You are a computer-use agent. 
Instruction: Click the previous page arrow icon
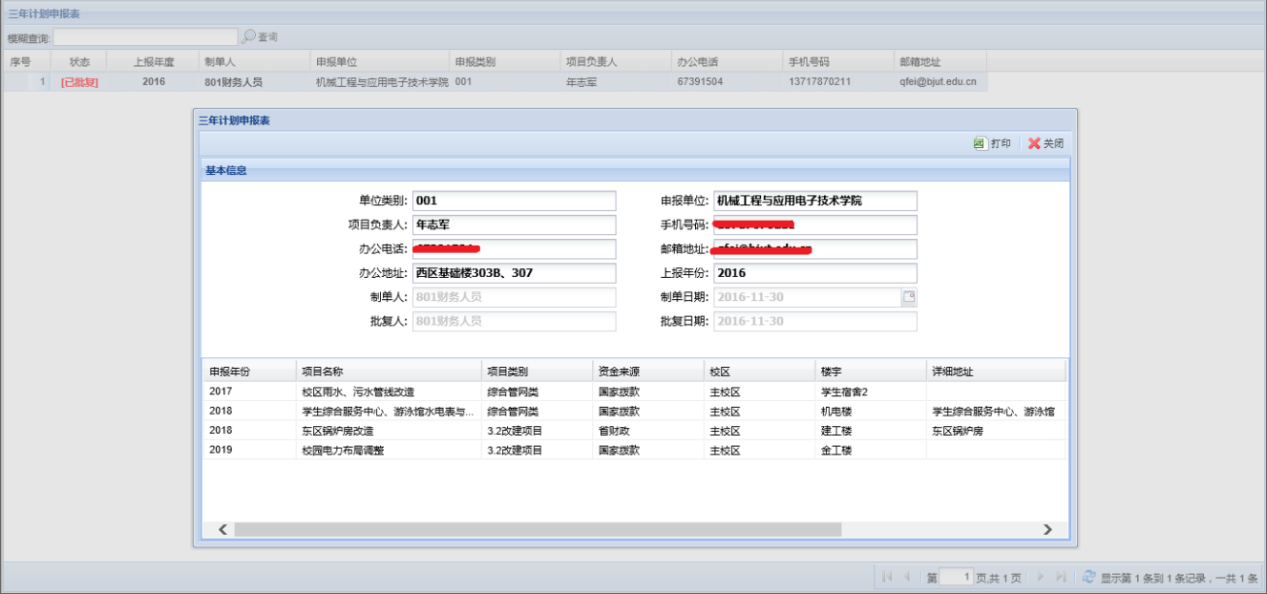tap(907, 577)
